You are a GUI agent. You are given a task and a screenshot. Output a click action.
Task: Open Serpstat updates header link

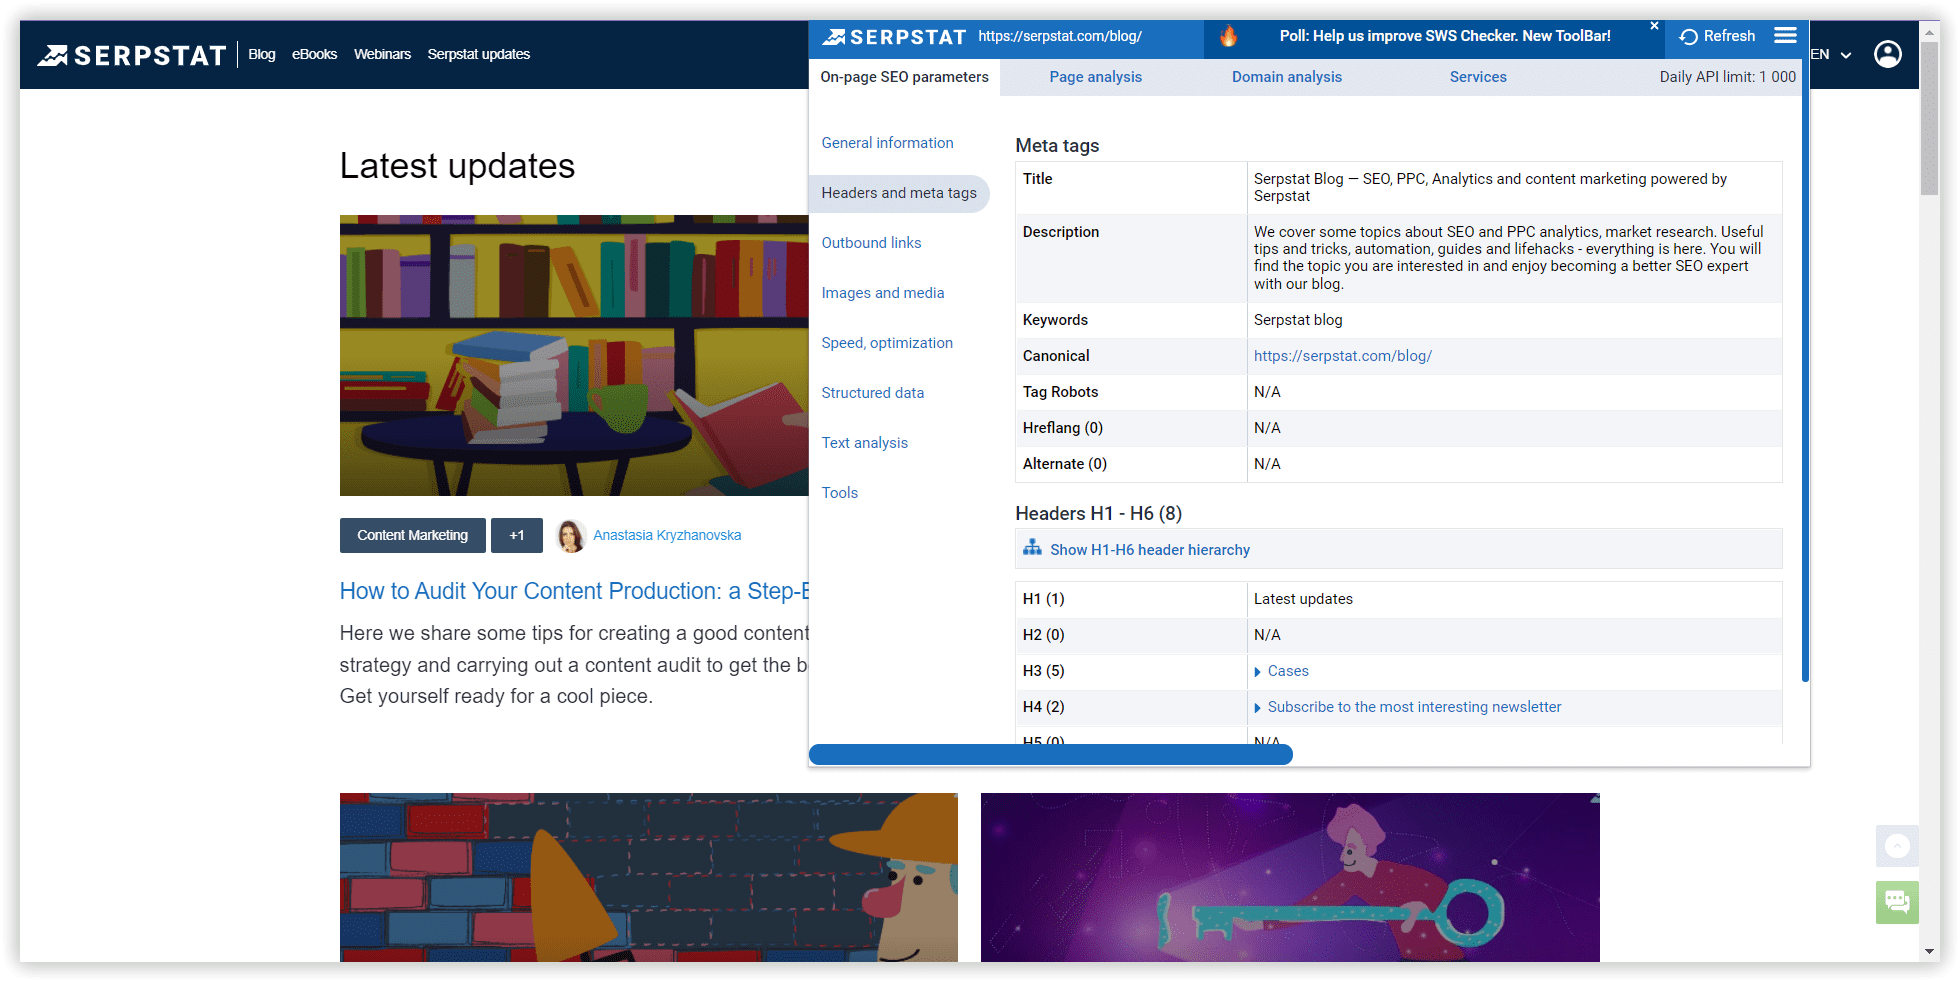click(x=478, y=54)
